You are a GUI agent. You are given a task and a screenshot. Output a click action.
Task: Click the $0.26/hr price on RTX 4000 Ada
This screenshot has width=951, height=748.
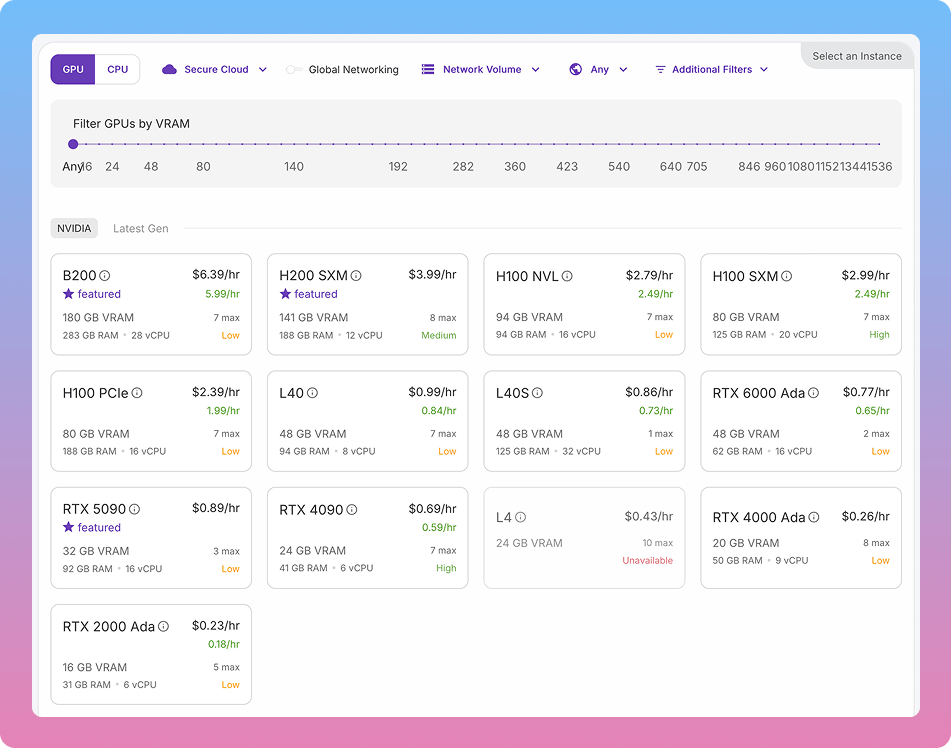click(x=865, y=516)
